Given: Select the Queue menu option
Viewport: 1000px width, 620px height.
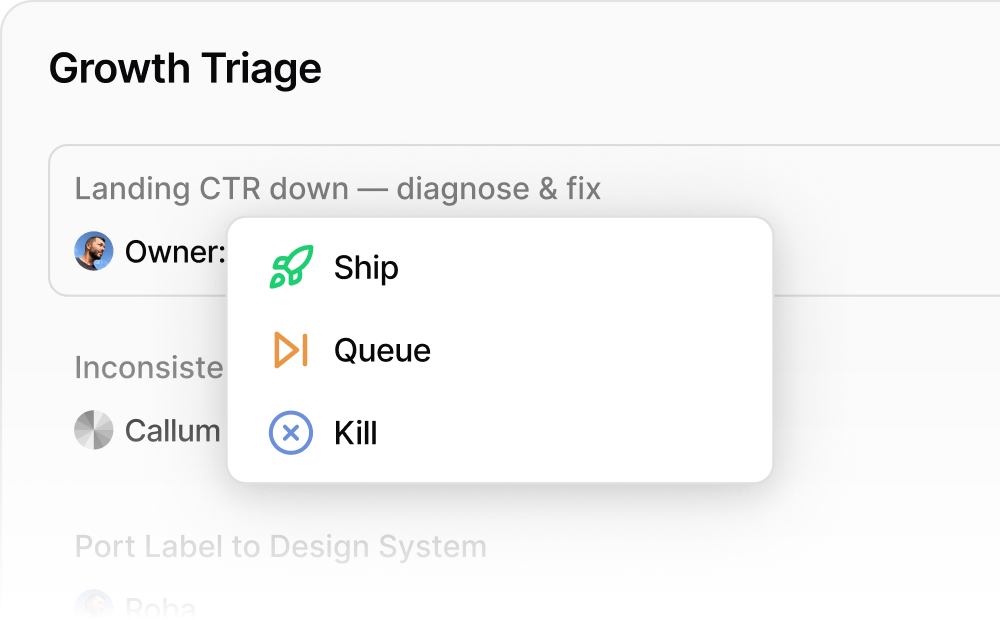Looking at the screenshot, I should (x=382, y=351).
